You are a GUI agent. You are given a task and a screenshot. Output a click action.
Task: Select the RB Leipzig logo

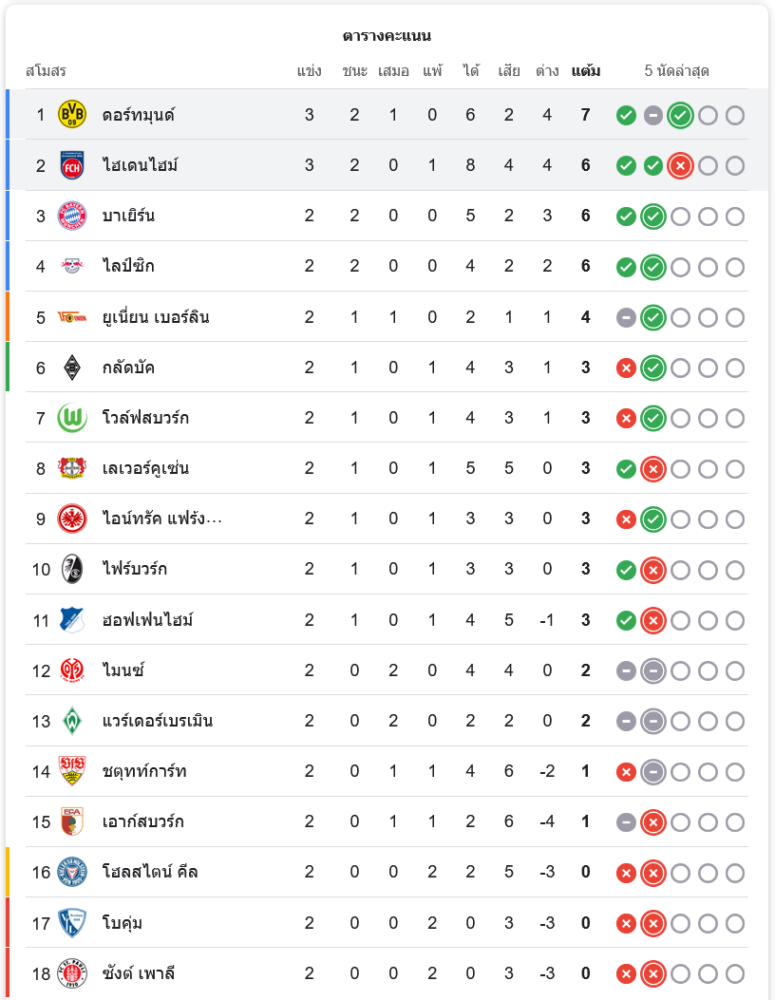[x=72, y=266]
